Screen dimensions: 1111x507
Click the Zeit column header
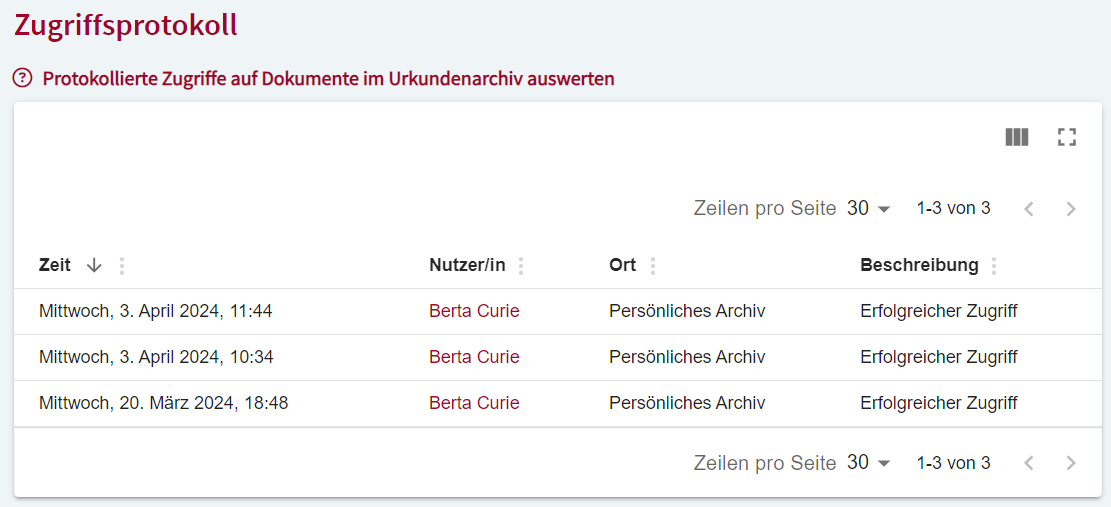point(55,265)
